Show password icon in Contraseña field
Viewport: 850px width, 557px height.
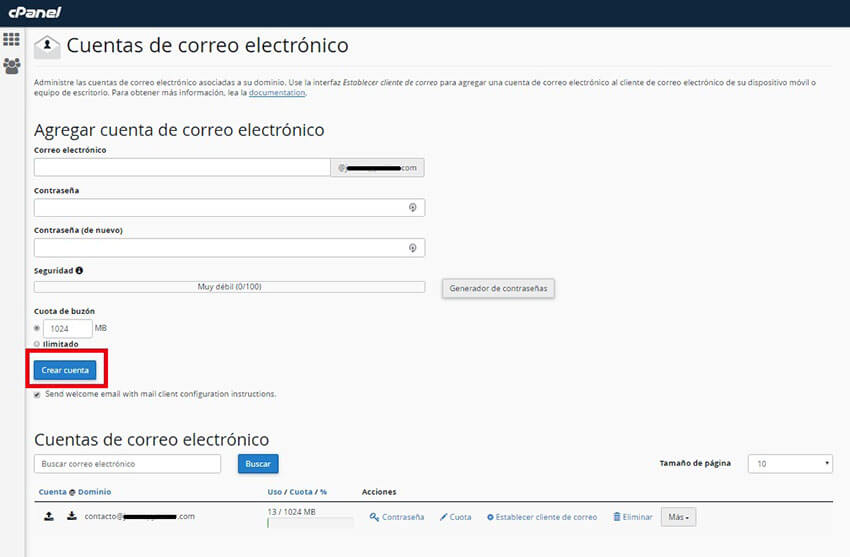413,208
